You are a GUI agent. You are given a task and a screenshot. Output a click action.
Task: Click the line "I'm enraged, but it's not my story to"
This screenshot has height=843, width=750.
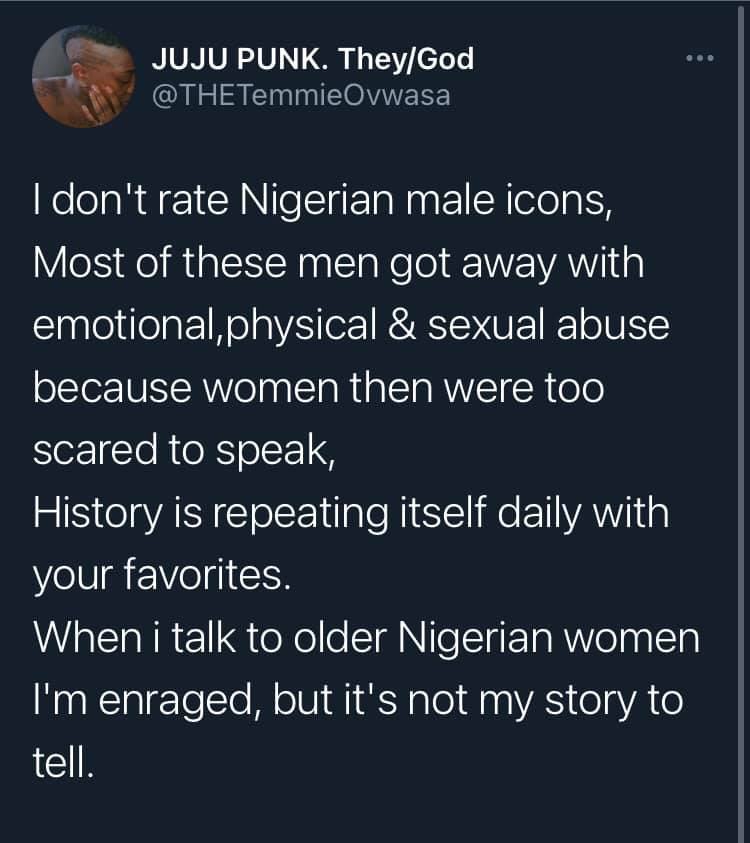357,701
